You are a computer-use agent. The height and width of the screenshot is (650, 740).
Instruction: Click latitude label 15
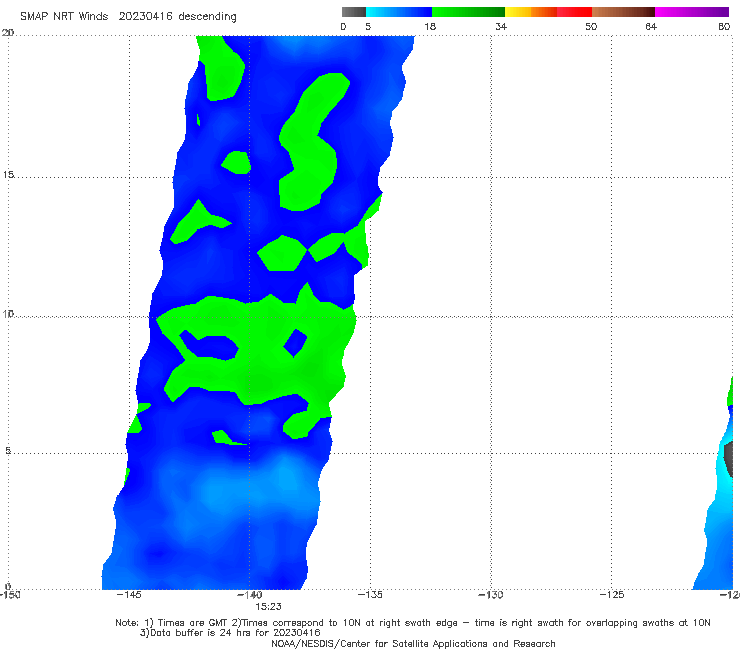[8, 175]
